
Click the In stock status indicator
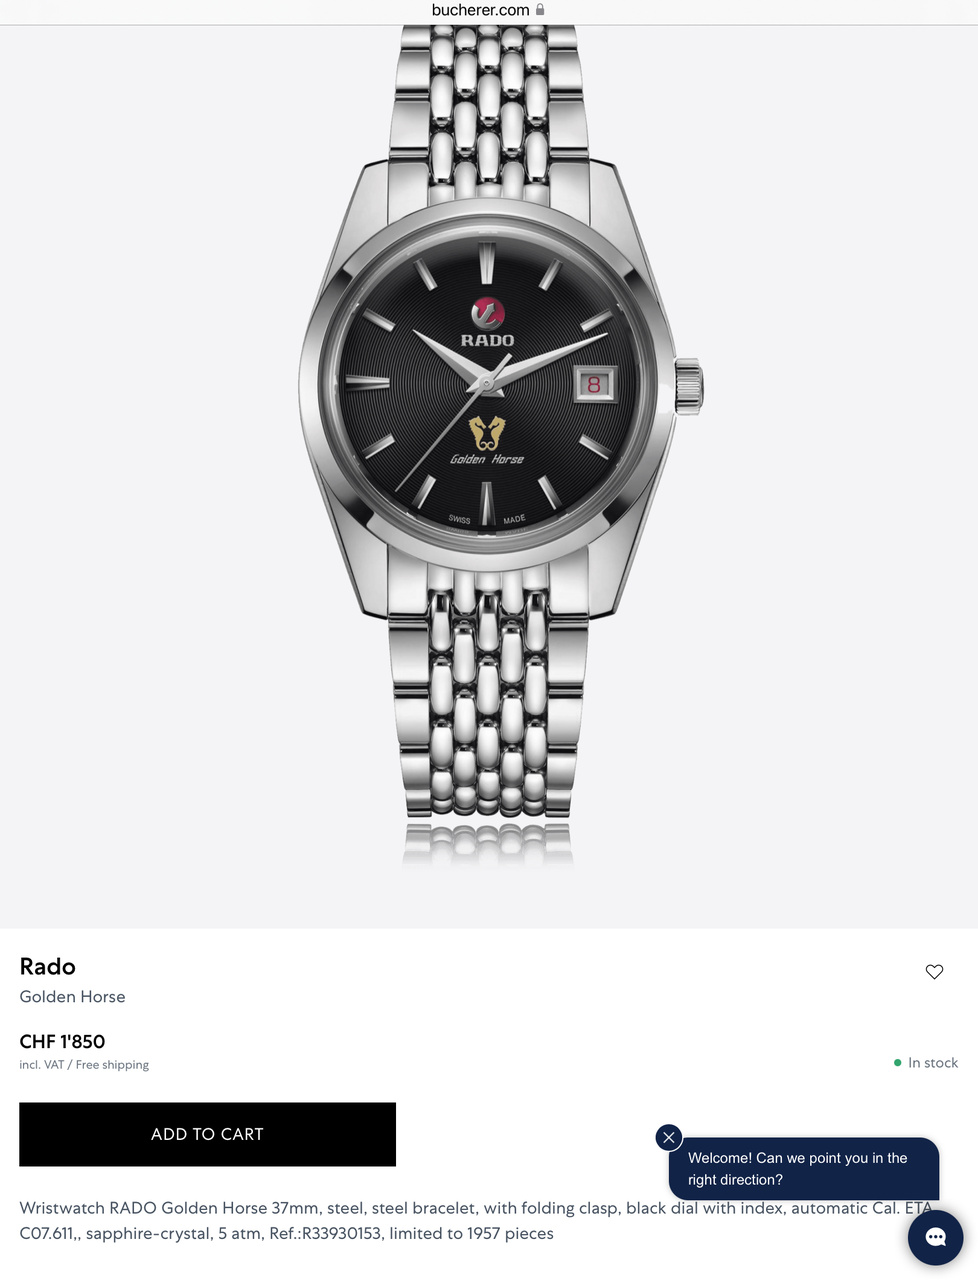[x=925, y=1063]
